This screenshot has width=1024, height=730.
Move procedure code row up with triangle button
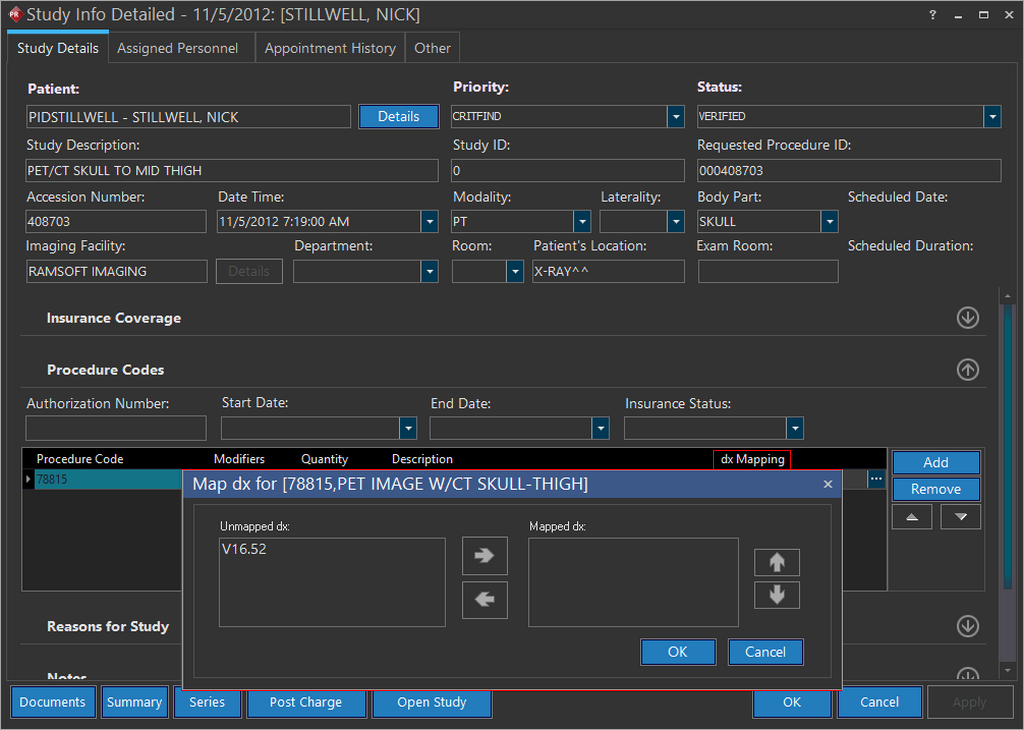click(x=911, y=517)
